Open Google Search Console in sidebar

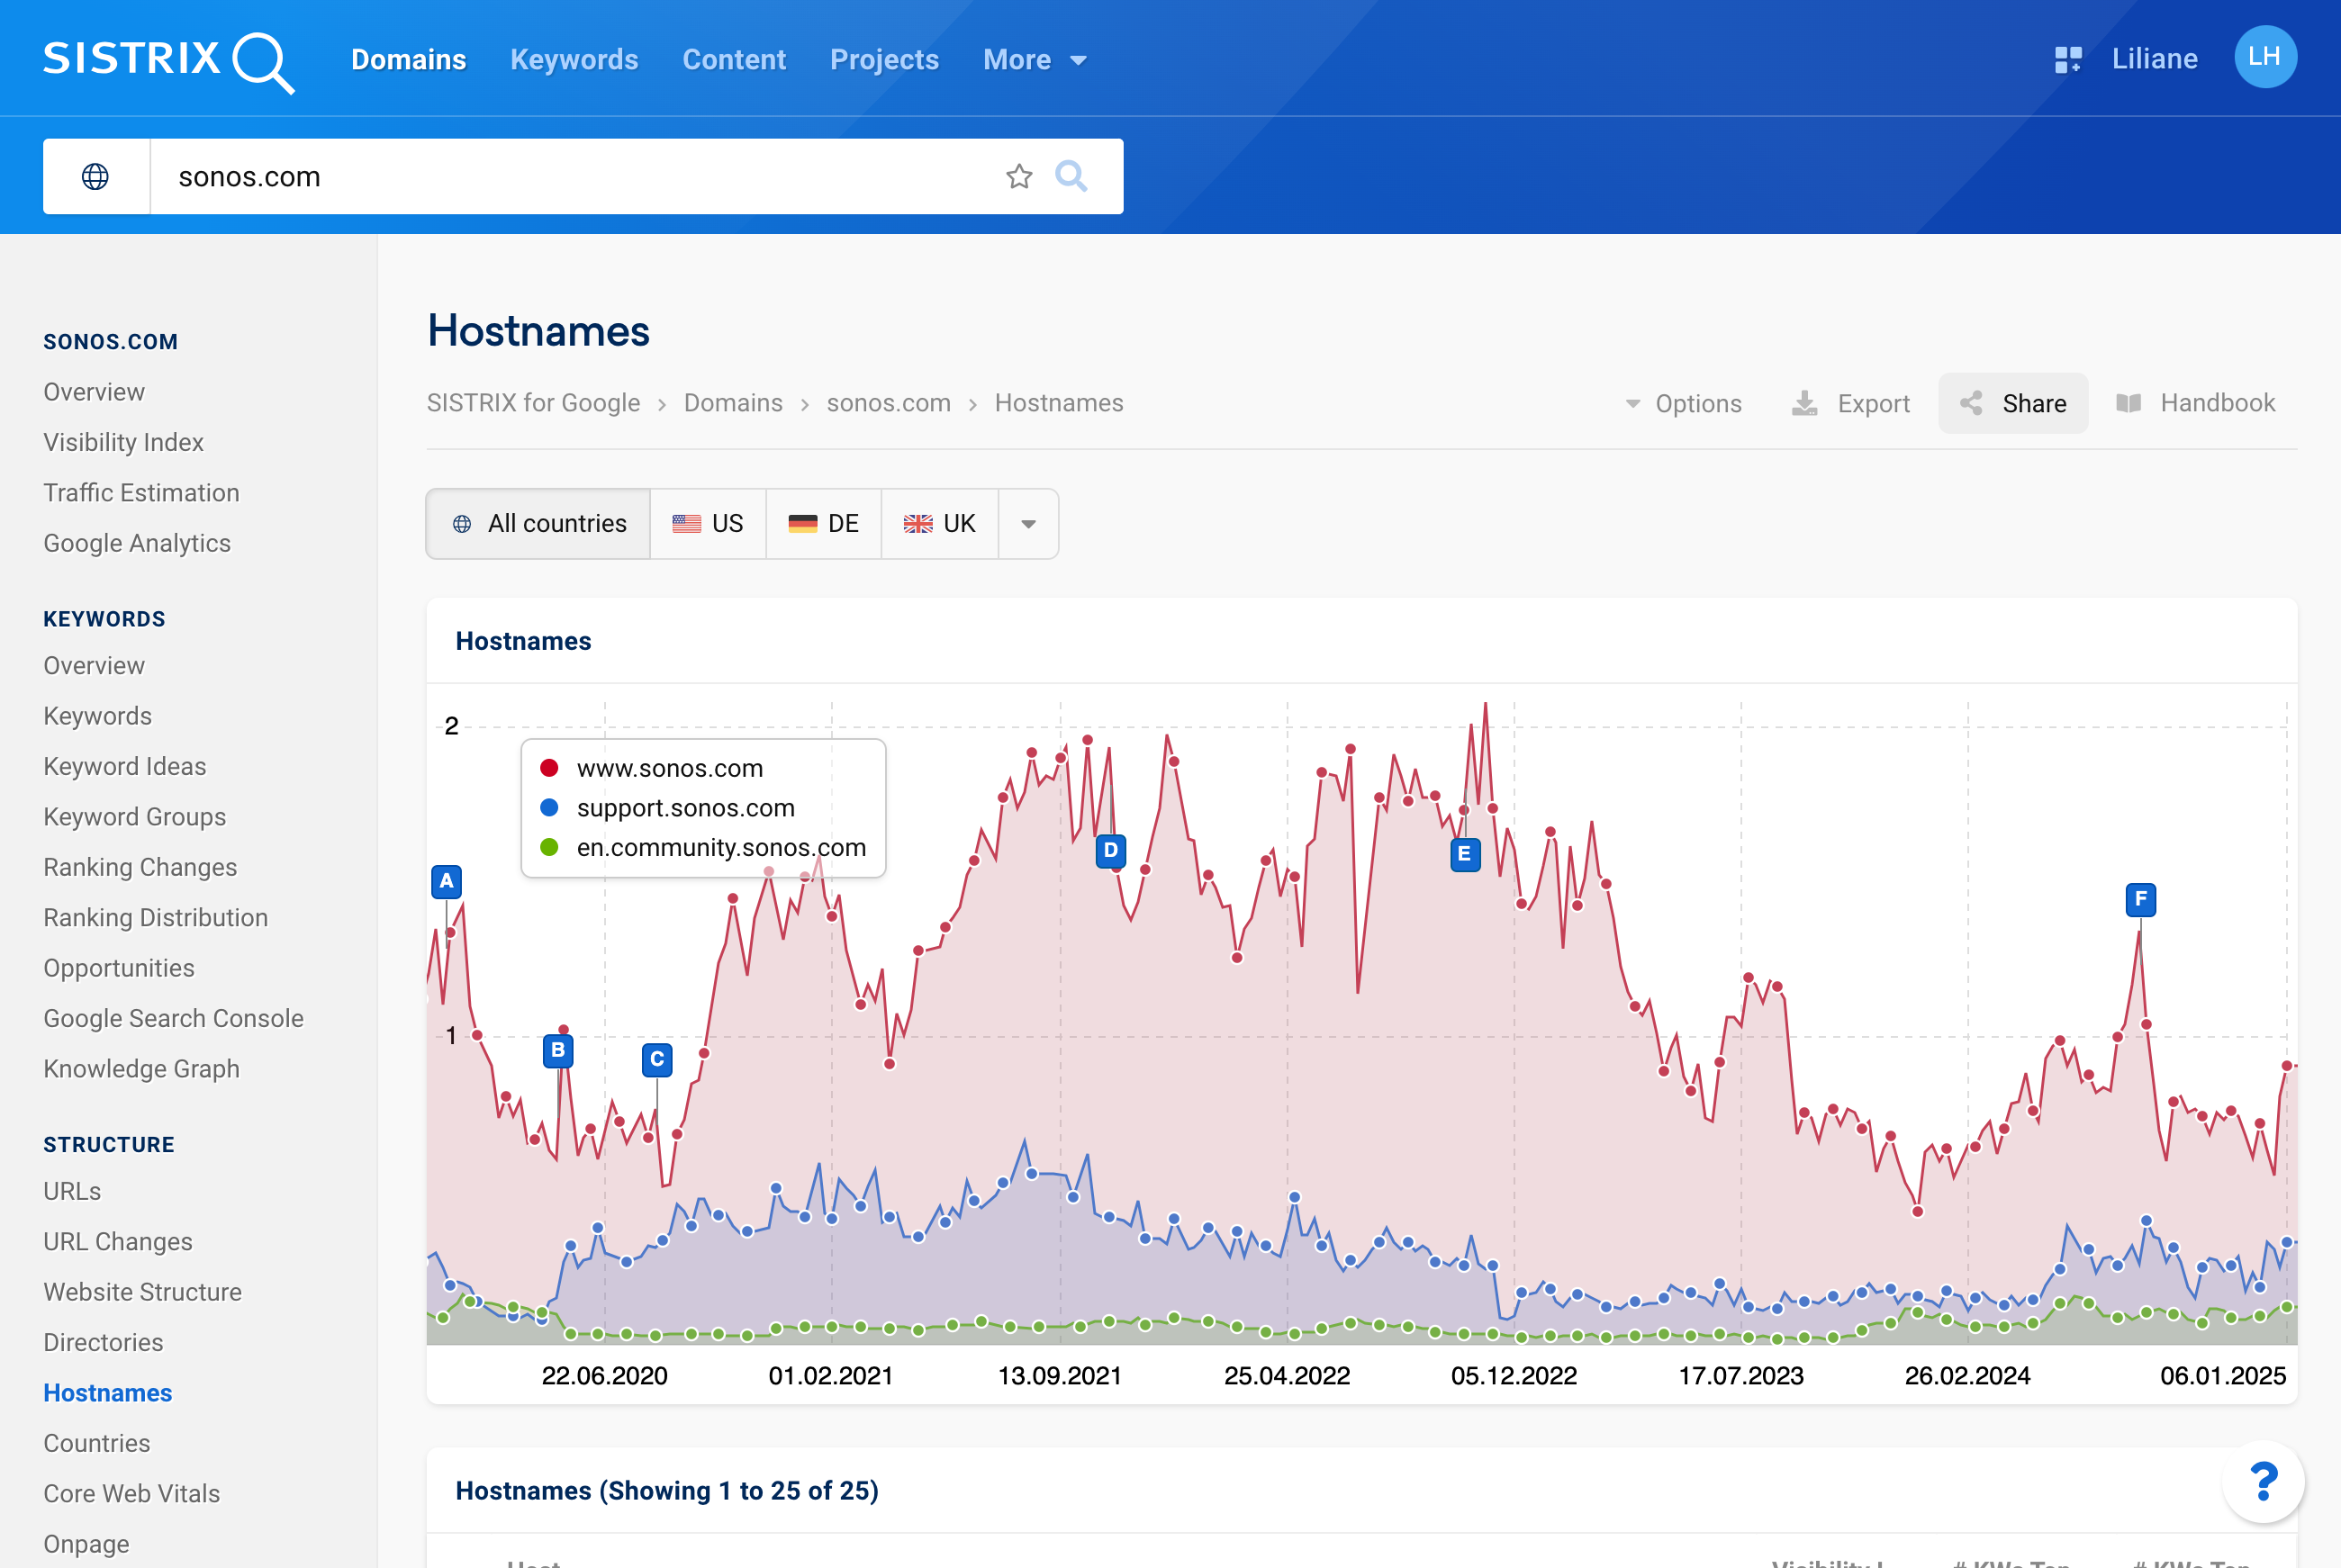[x=173, y=1018]
